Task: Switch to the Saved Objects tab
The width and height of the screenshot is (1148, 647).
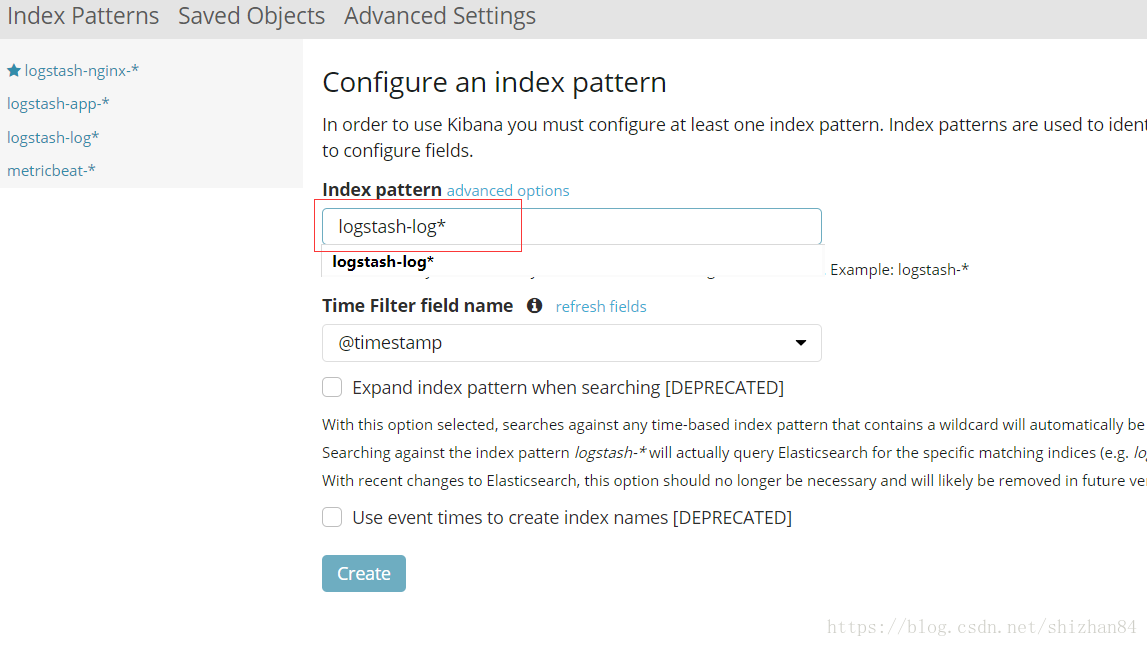Action: (x=252, y=16)
